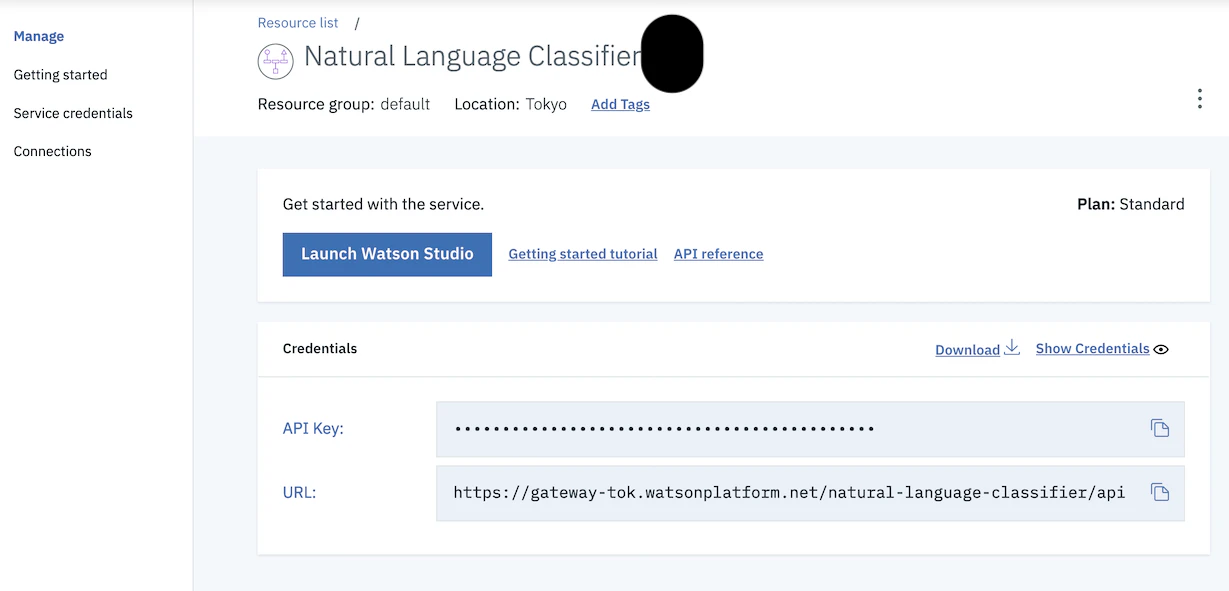Viewport: 1229px width, 591px height.
Task: Go back to Resource list breadcrumb
Action: click(x=298, y=23)
